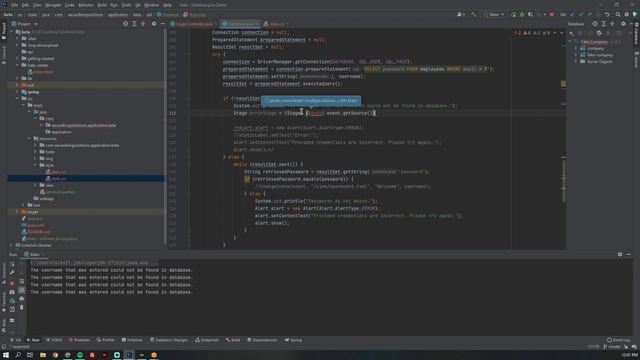Click the Windows Start button

[6, 355]
